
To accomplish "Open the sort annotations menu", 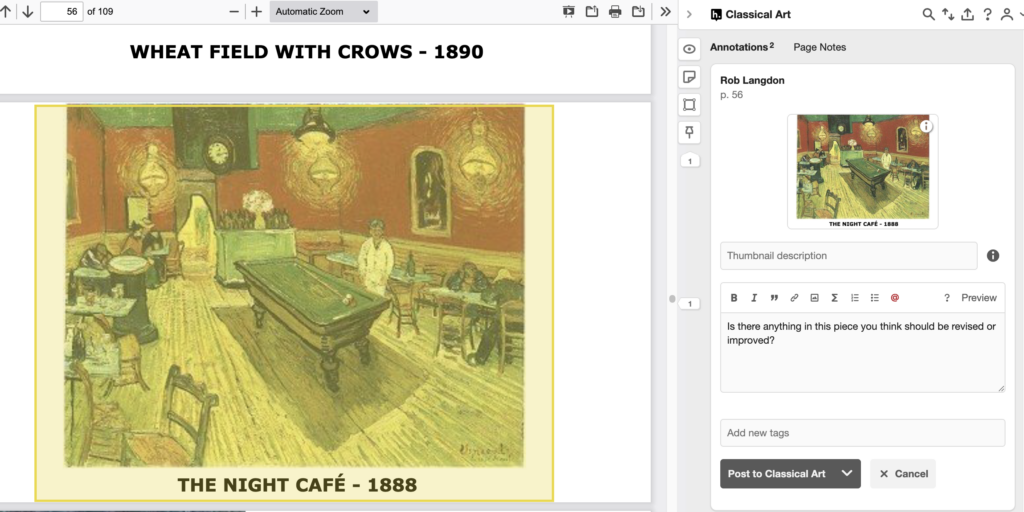I will 948,14.
